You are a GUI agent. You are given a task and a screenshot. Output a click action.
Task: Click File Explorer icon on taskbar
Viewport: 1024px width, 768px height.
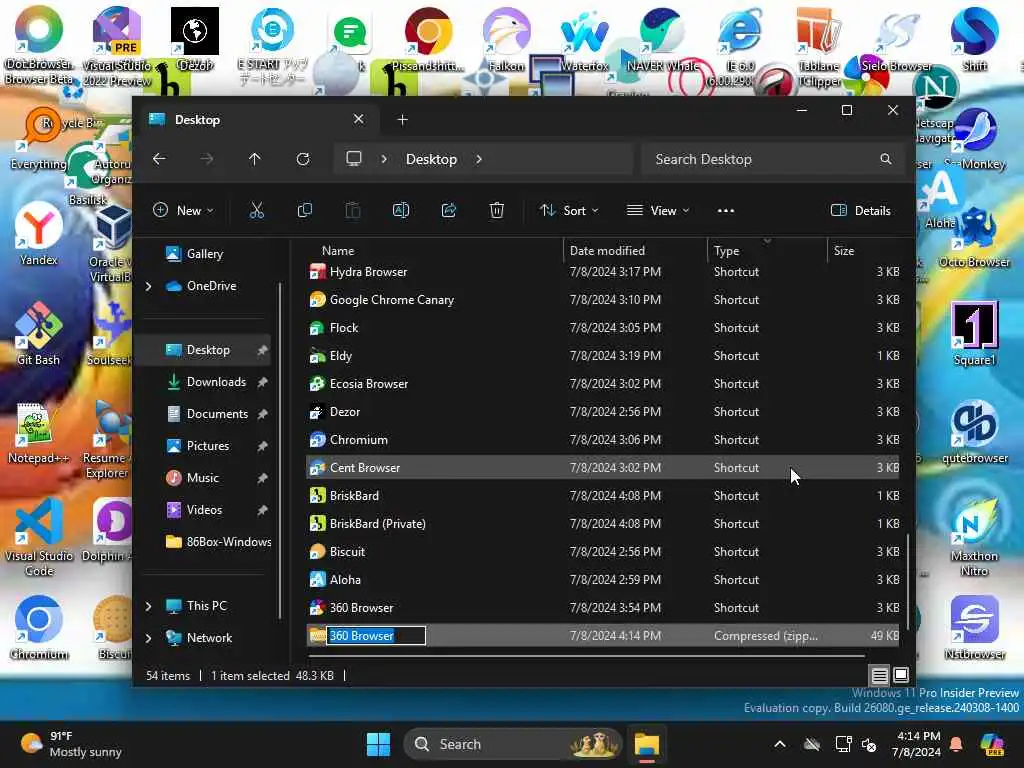(647, 744)
